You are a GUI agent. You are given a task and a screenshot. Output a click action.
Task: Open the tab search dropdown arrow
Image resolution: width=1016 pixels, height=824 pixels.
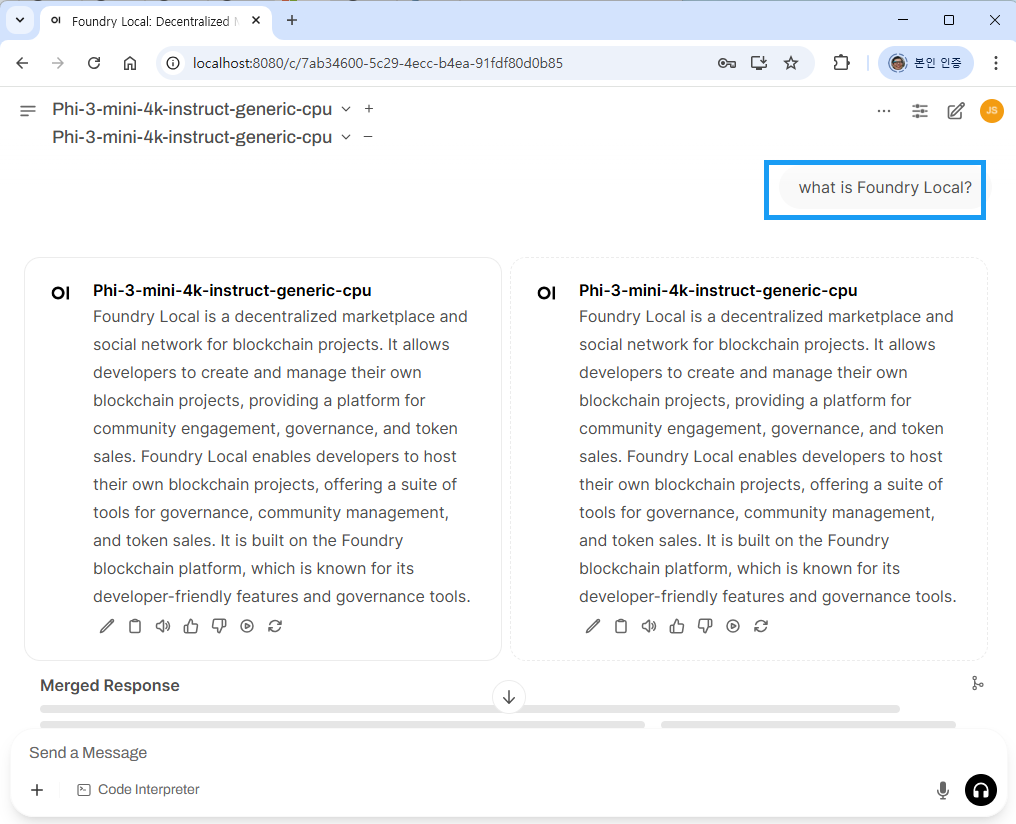tap(20, 20)
